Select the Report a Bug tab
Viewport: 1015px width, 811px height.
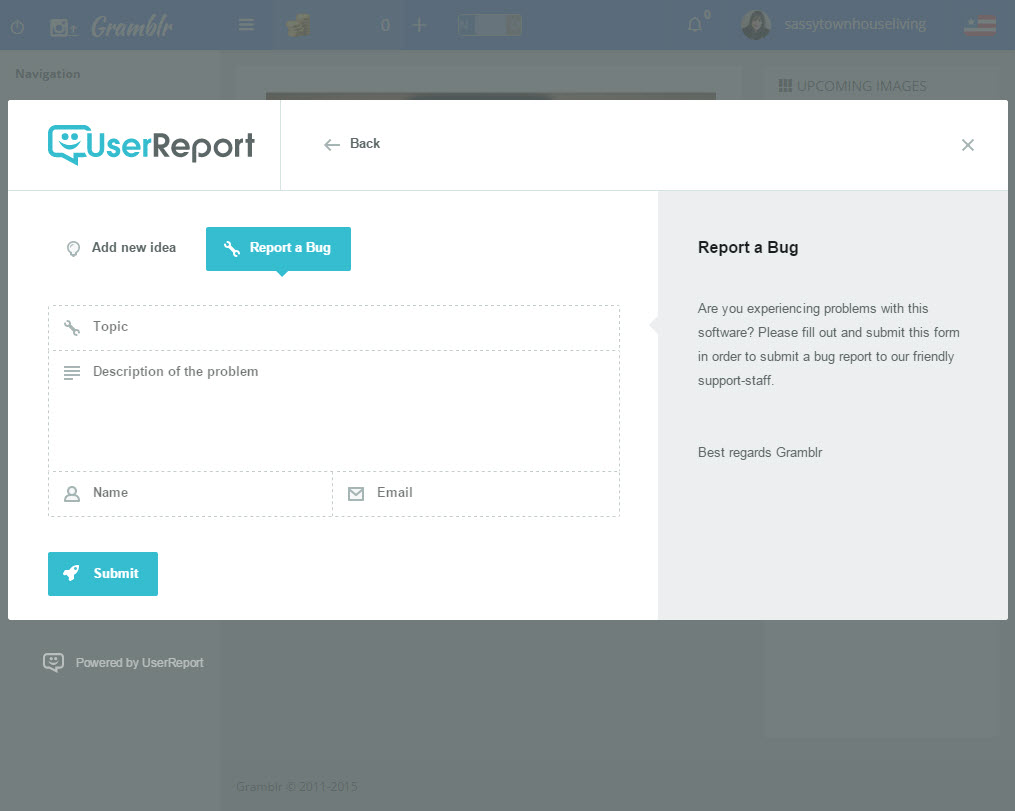(278, 248)
